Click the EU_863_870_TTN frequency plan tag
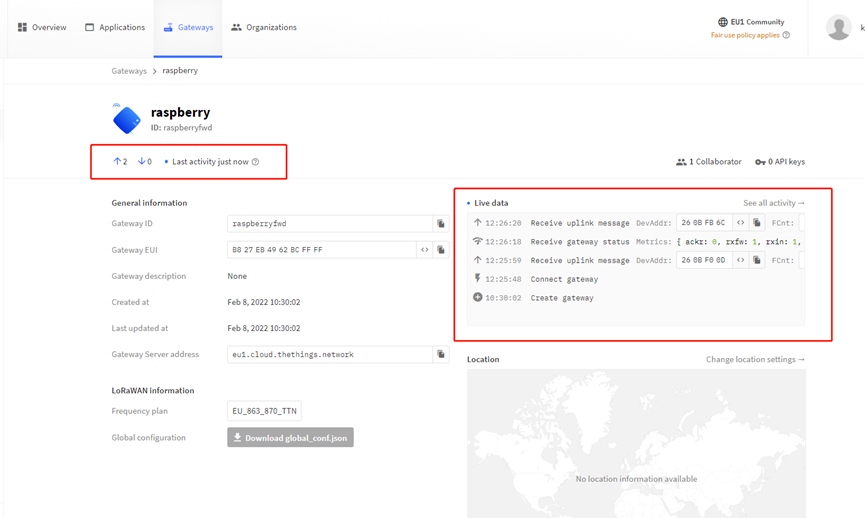 click(264, 411)
